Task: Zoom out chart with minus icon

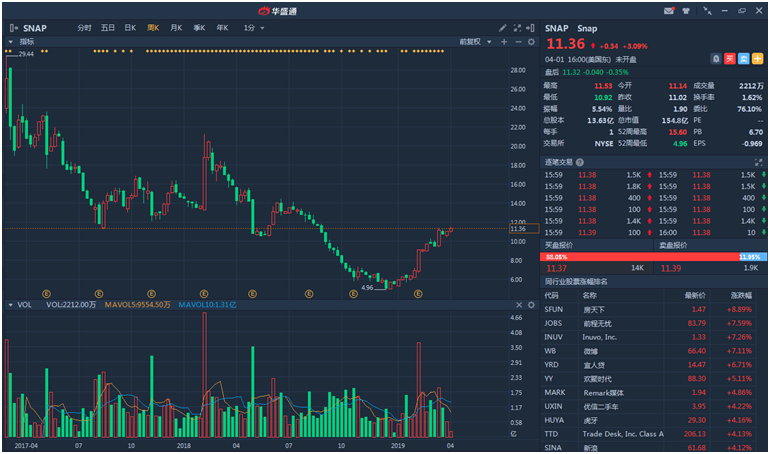Action: pos(518,42)
